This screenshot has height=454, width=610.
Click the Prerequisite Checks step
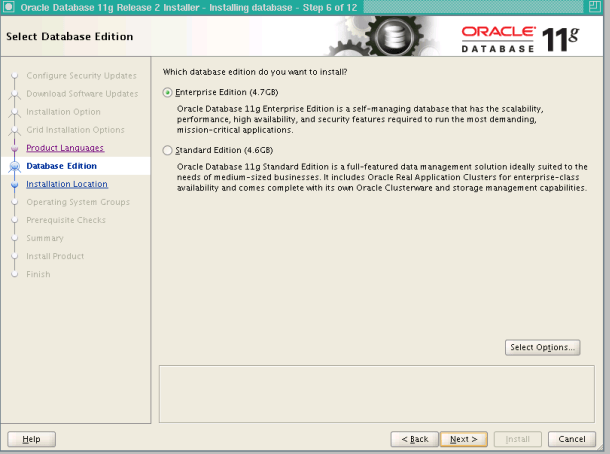[66, 220]
